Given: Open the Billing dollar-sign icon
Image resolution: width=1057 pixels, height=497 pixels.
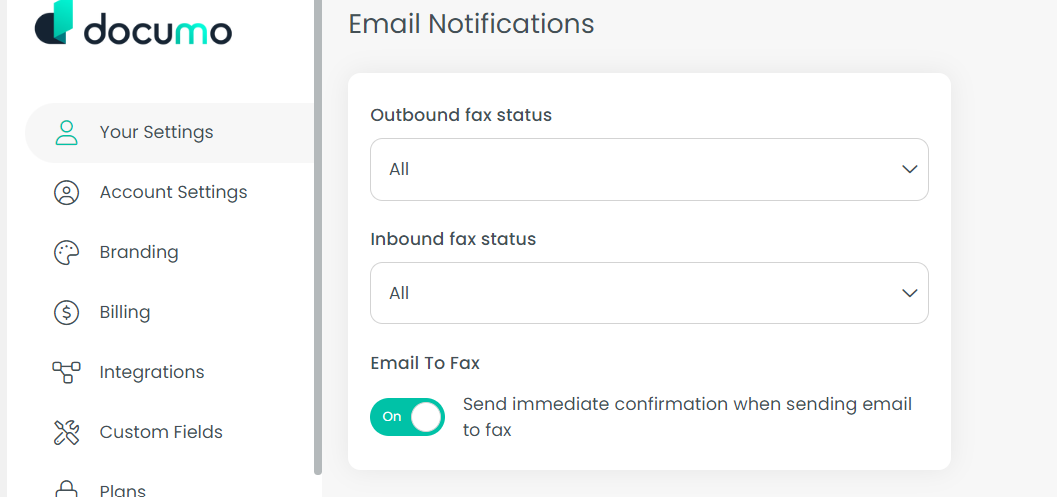Looking at the screenshot, I should point(67,313).
